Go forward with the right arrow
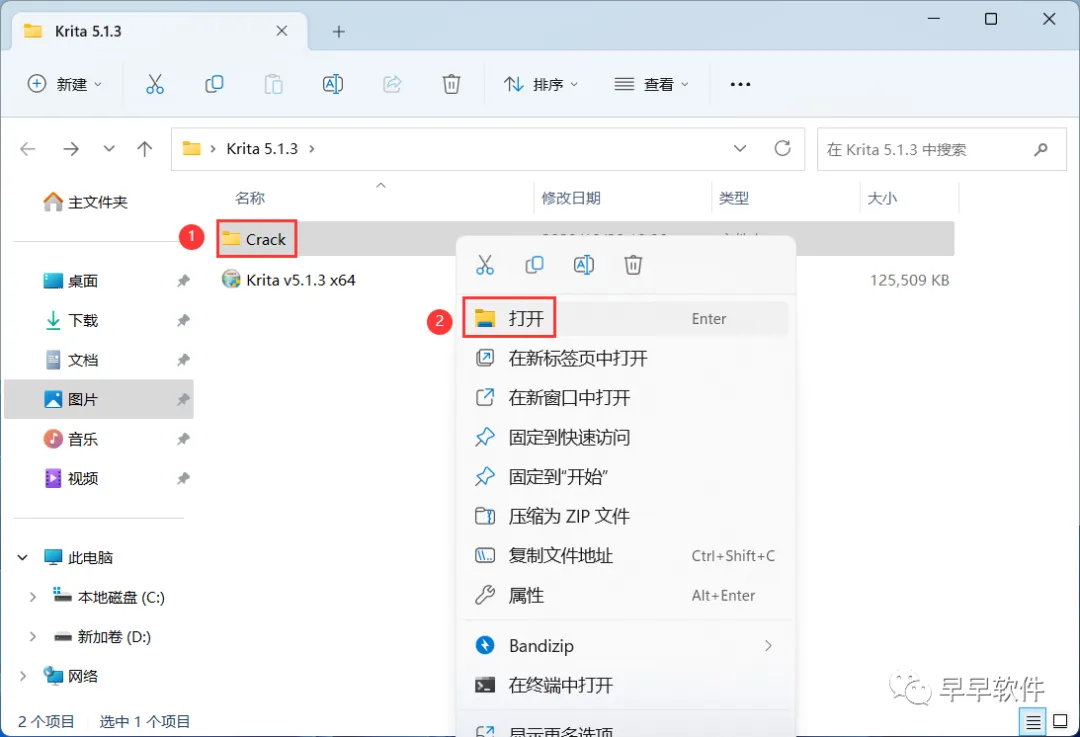The image size is (1080, 737). pyautogui.click(x=71, y=149)
